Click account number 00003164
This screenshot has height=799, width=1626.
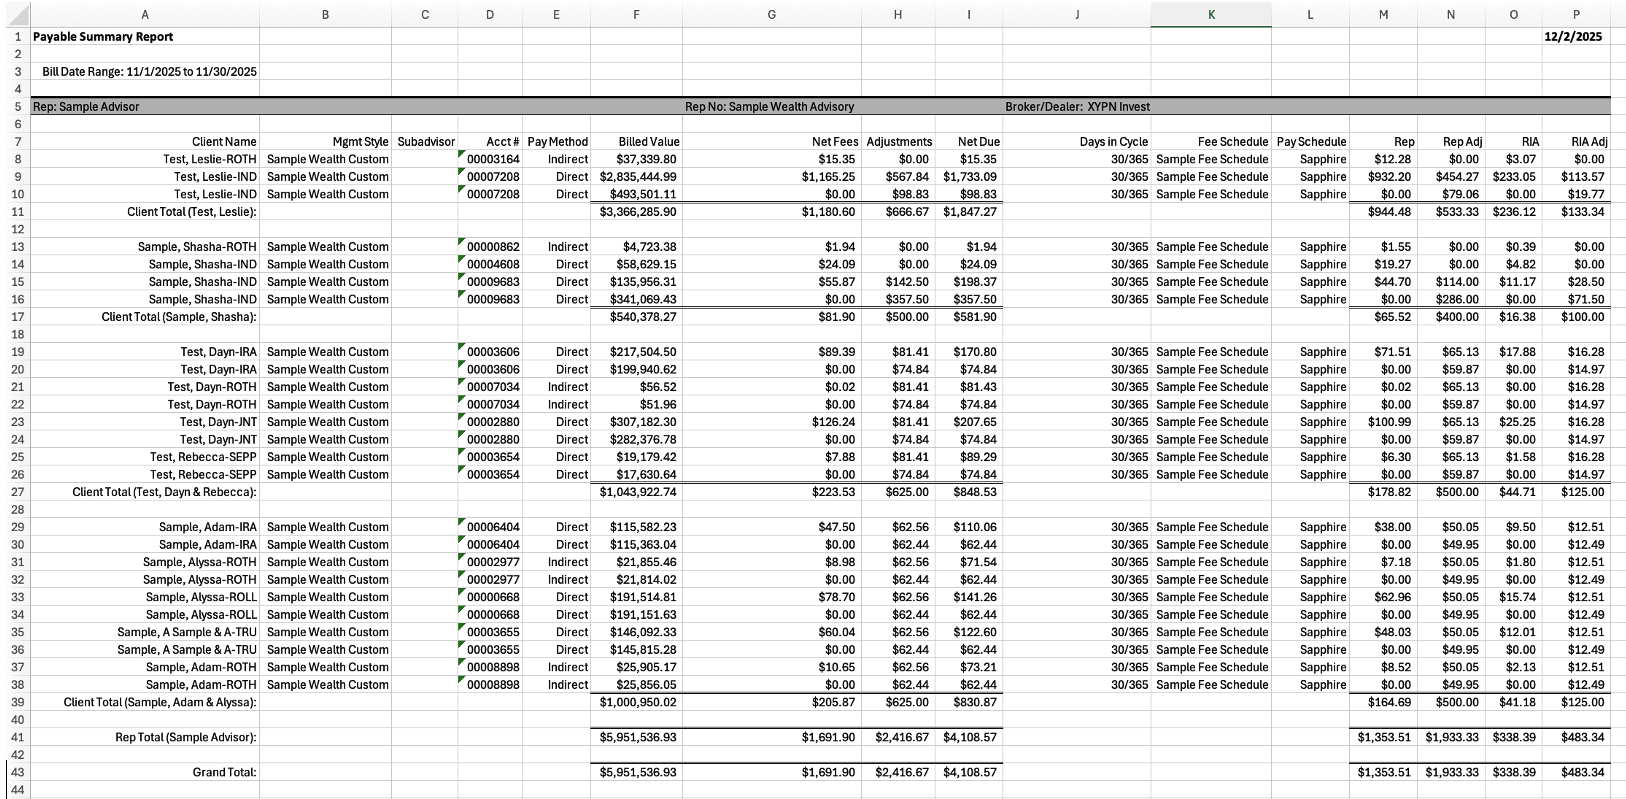pyautogui.click(x=493, y=159)
